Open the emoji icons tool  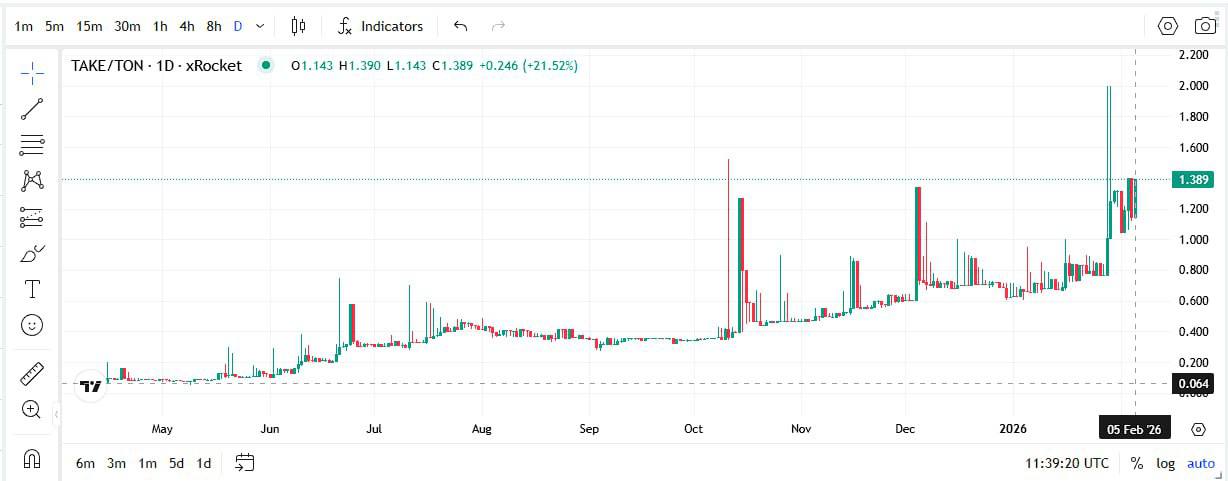(x=32, y=325)
